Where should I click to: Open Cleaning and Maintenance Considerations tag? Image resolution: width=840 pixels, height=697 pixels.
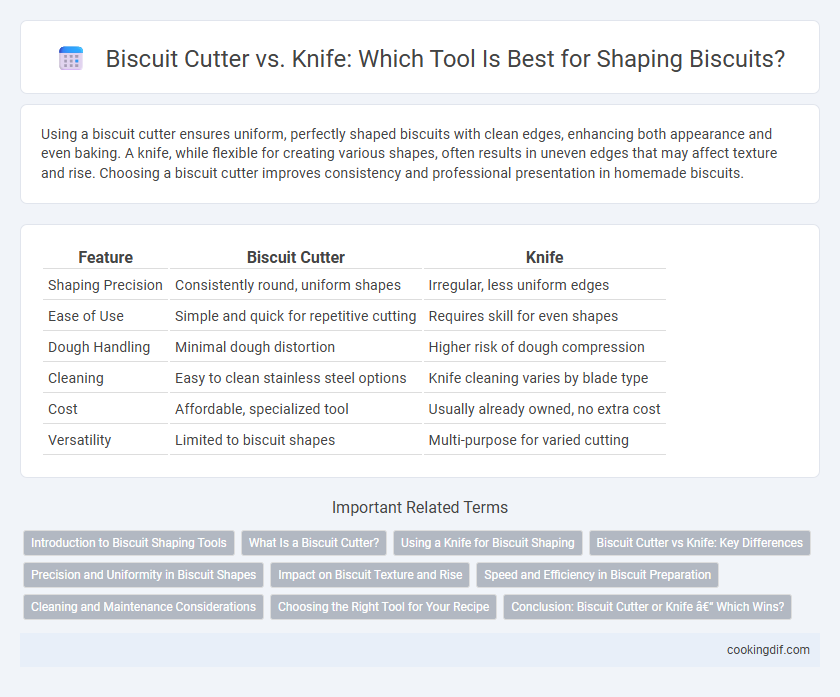pyautogui.click(x=144, y=607)
